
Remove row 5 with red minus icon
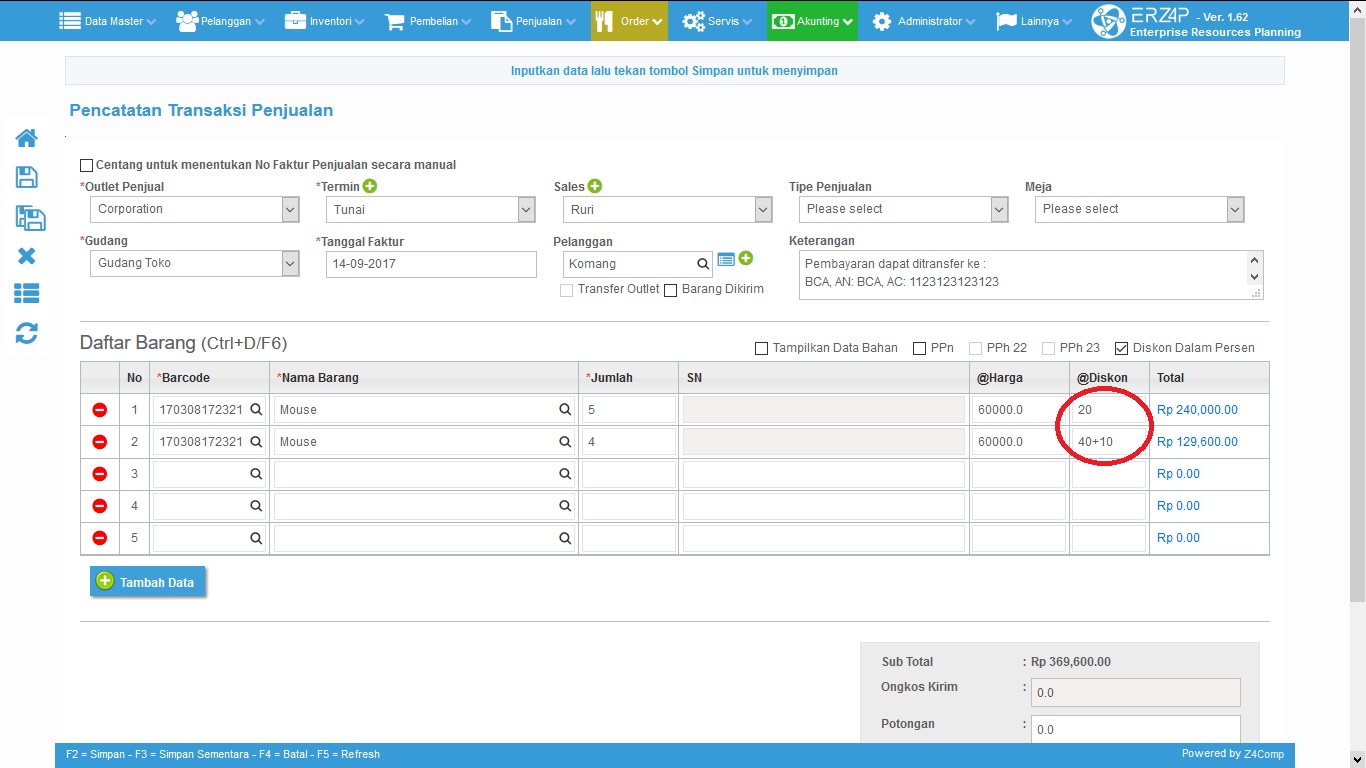99,538
